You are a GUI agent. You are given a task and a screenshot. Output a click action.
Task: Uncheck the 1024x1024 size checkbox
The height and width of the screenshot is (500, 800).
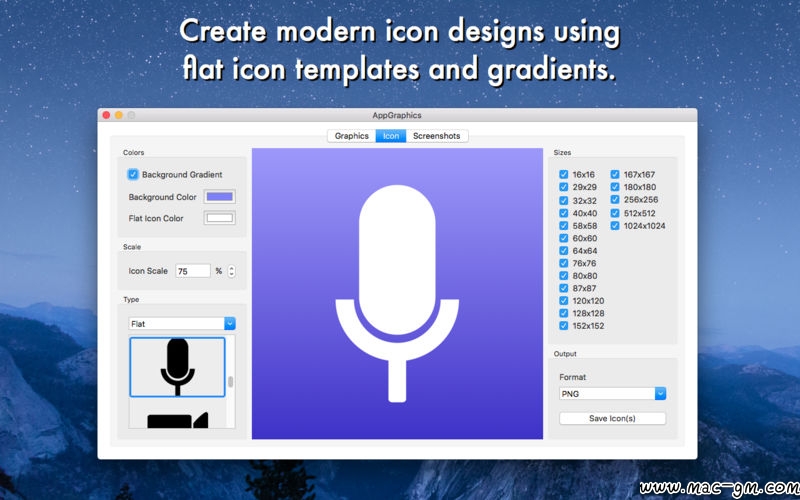point(615,226)
